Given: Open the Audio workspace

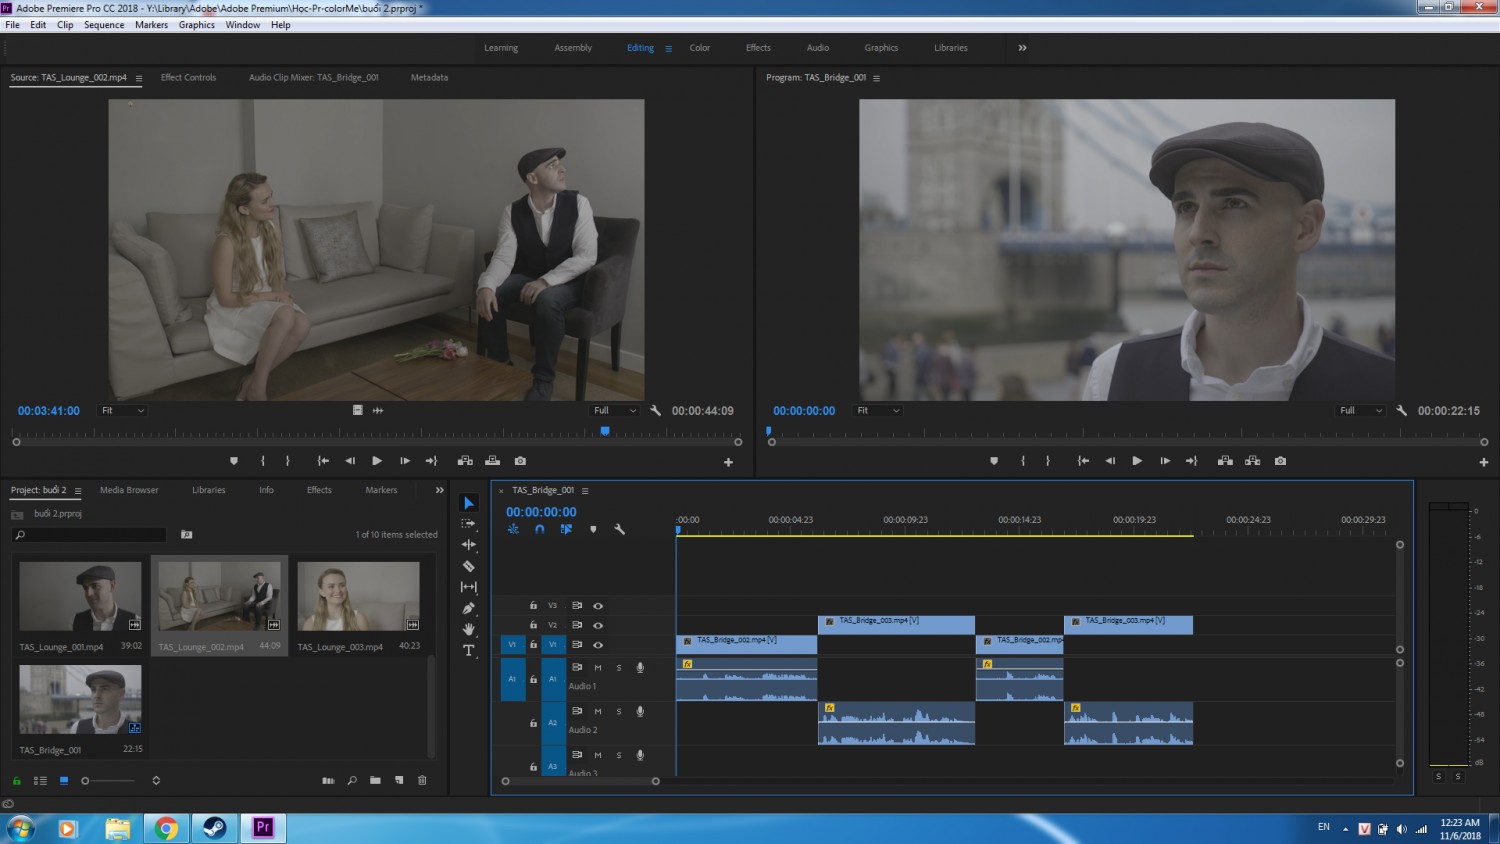Looking at the screenshot, I should click(x=818, y=48).
